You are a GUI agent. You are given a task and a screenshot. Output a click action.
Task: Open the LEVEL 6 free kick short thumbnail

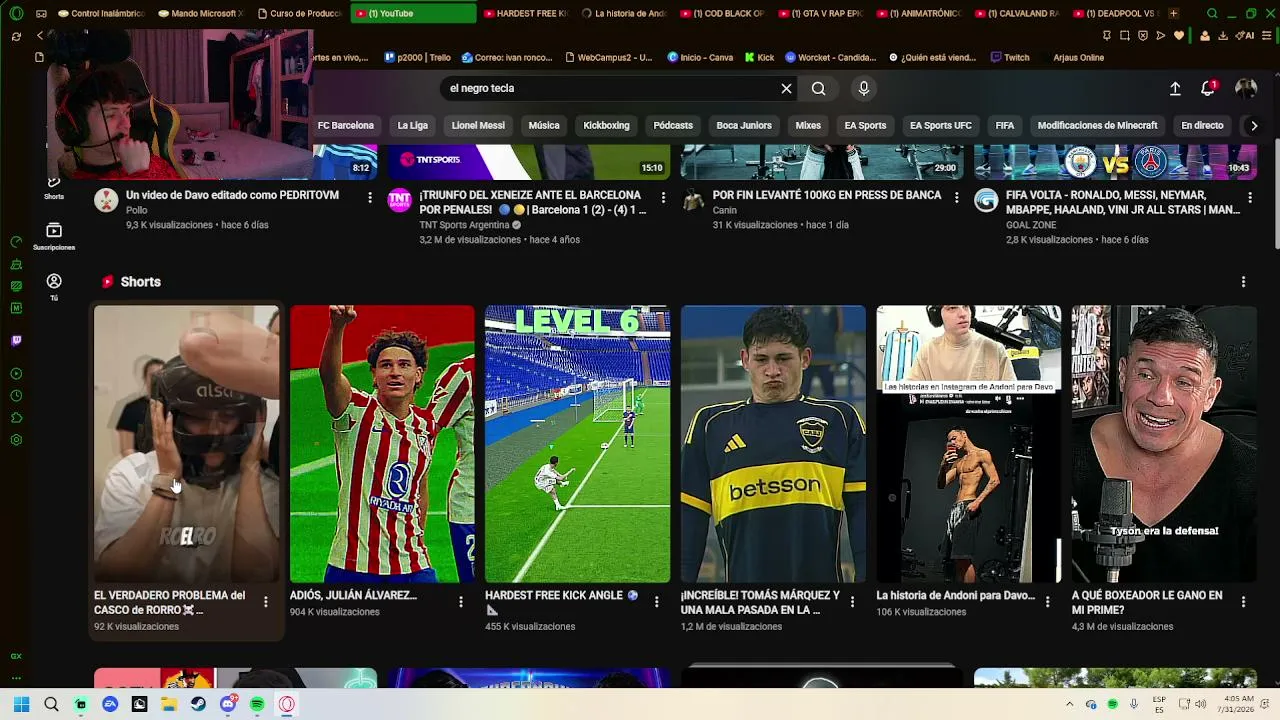[577, 444]
